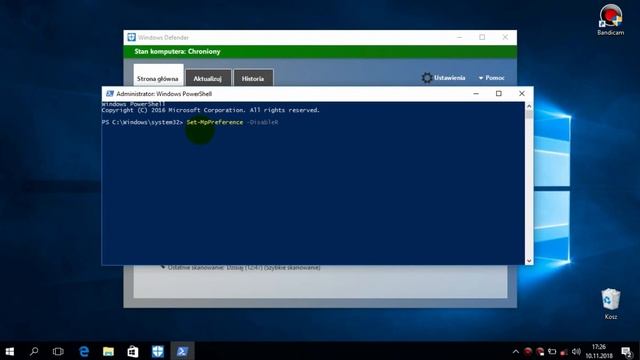
Task: Open taskbar search magnifier
Action: (34, 351)
